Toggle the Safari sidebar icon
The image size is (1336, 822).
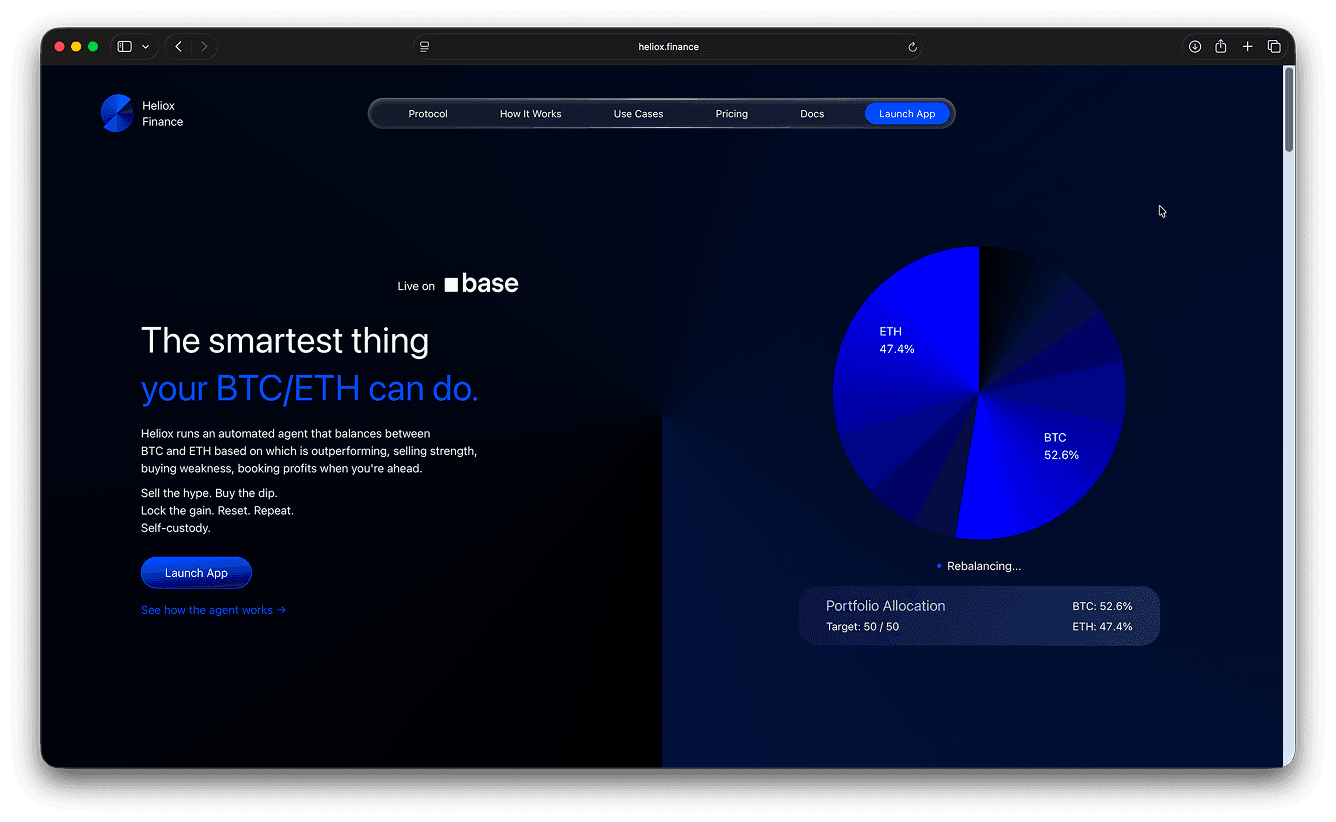pyautogui.click(x=125, y=47)
